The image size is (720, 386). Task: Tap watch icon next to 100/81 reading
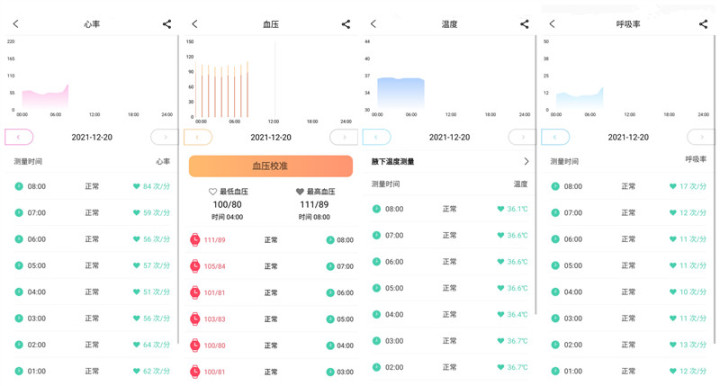click(195, 372)
